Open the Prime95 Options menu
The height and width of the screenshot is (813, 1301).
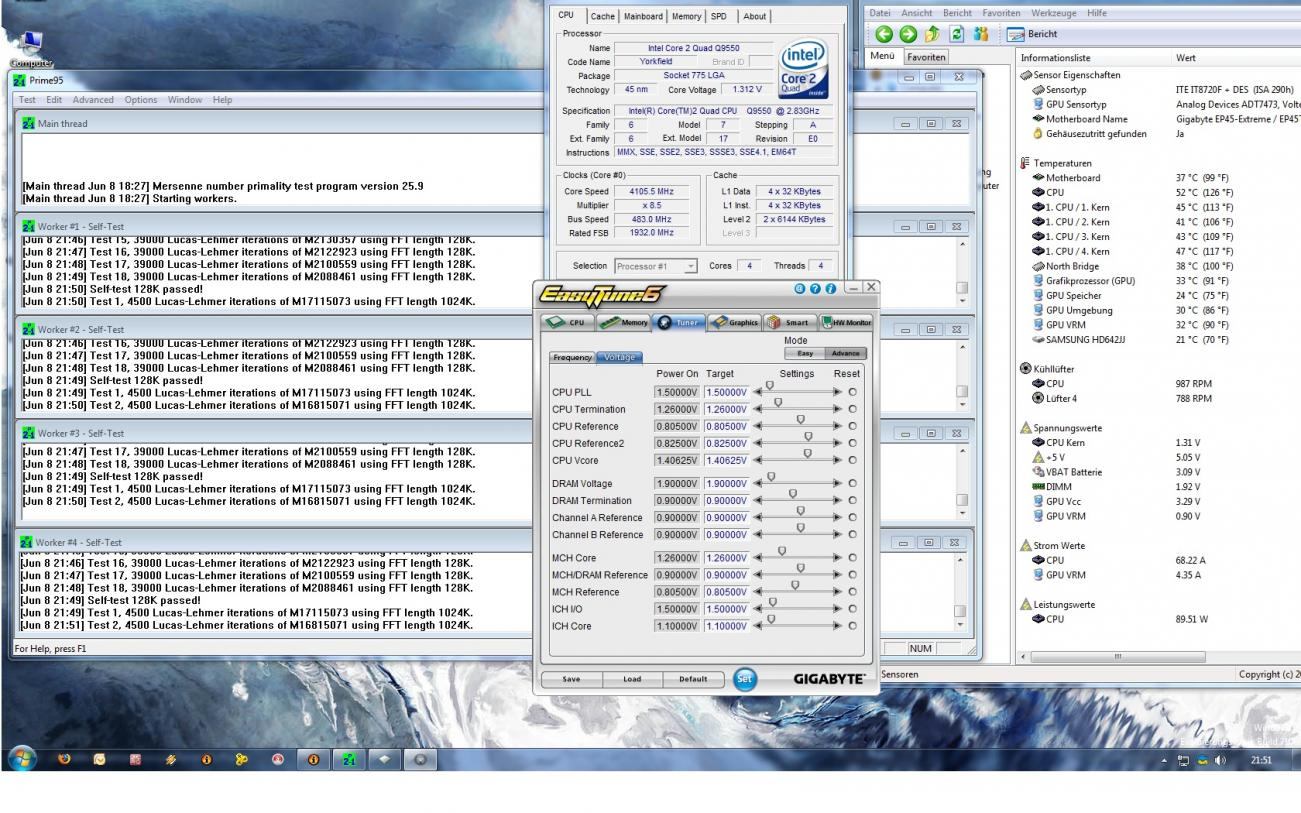coord(141,100)
